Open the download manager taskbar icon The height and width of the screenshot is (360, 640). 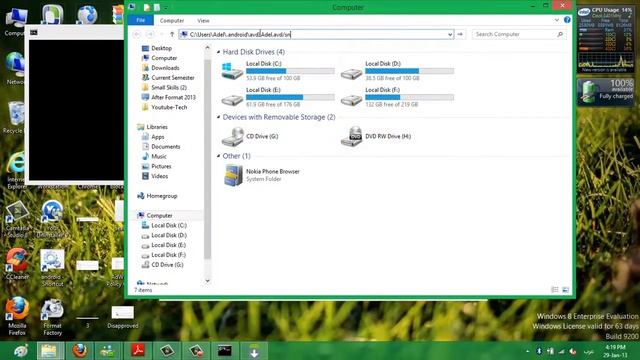(x=254, y=351)
